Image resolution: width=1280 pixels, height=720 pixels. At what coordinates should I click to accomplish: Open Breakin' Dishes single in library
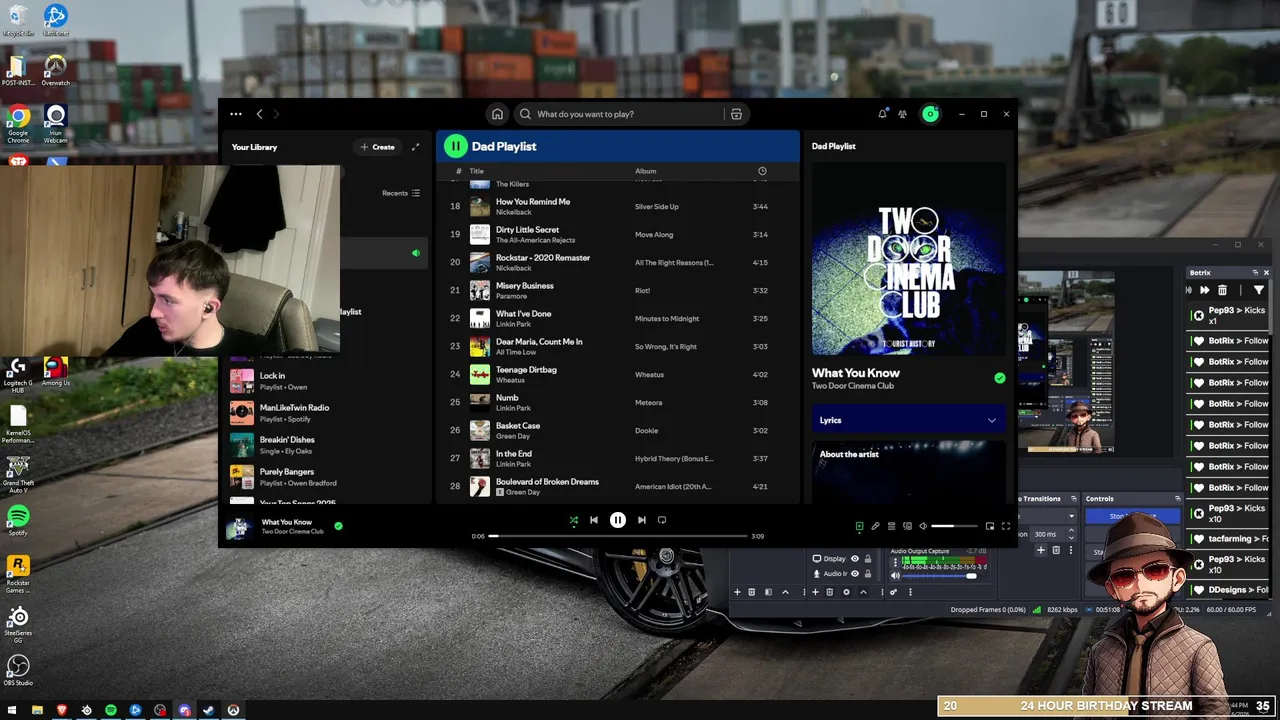[x=328, y=445]
